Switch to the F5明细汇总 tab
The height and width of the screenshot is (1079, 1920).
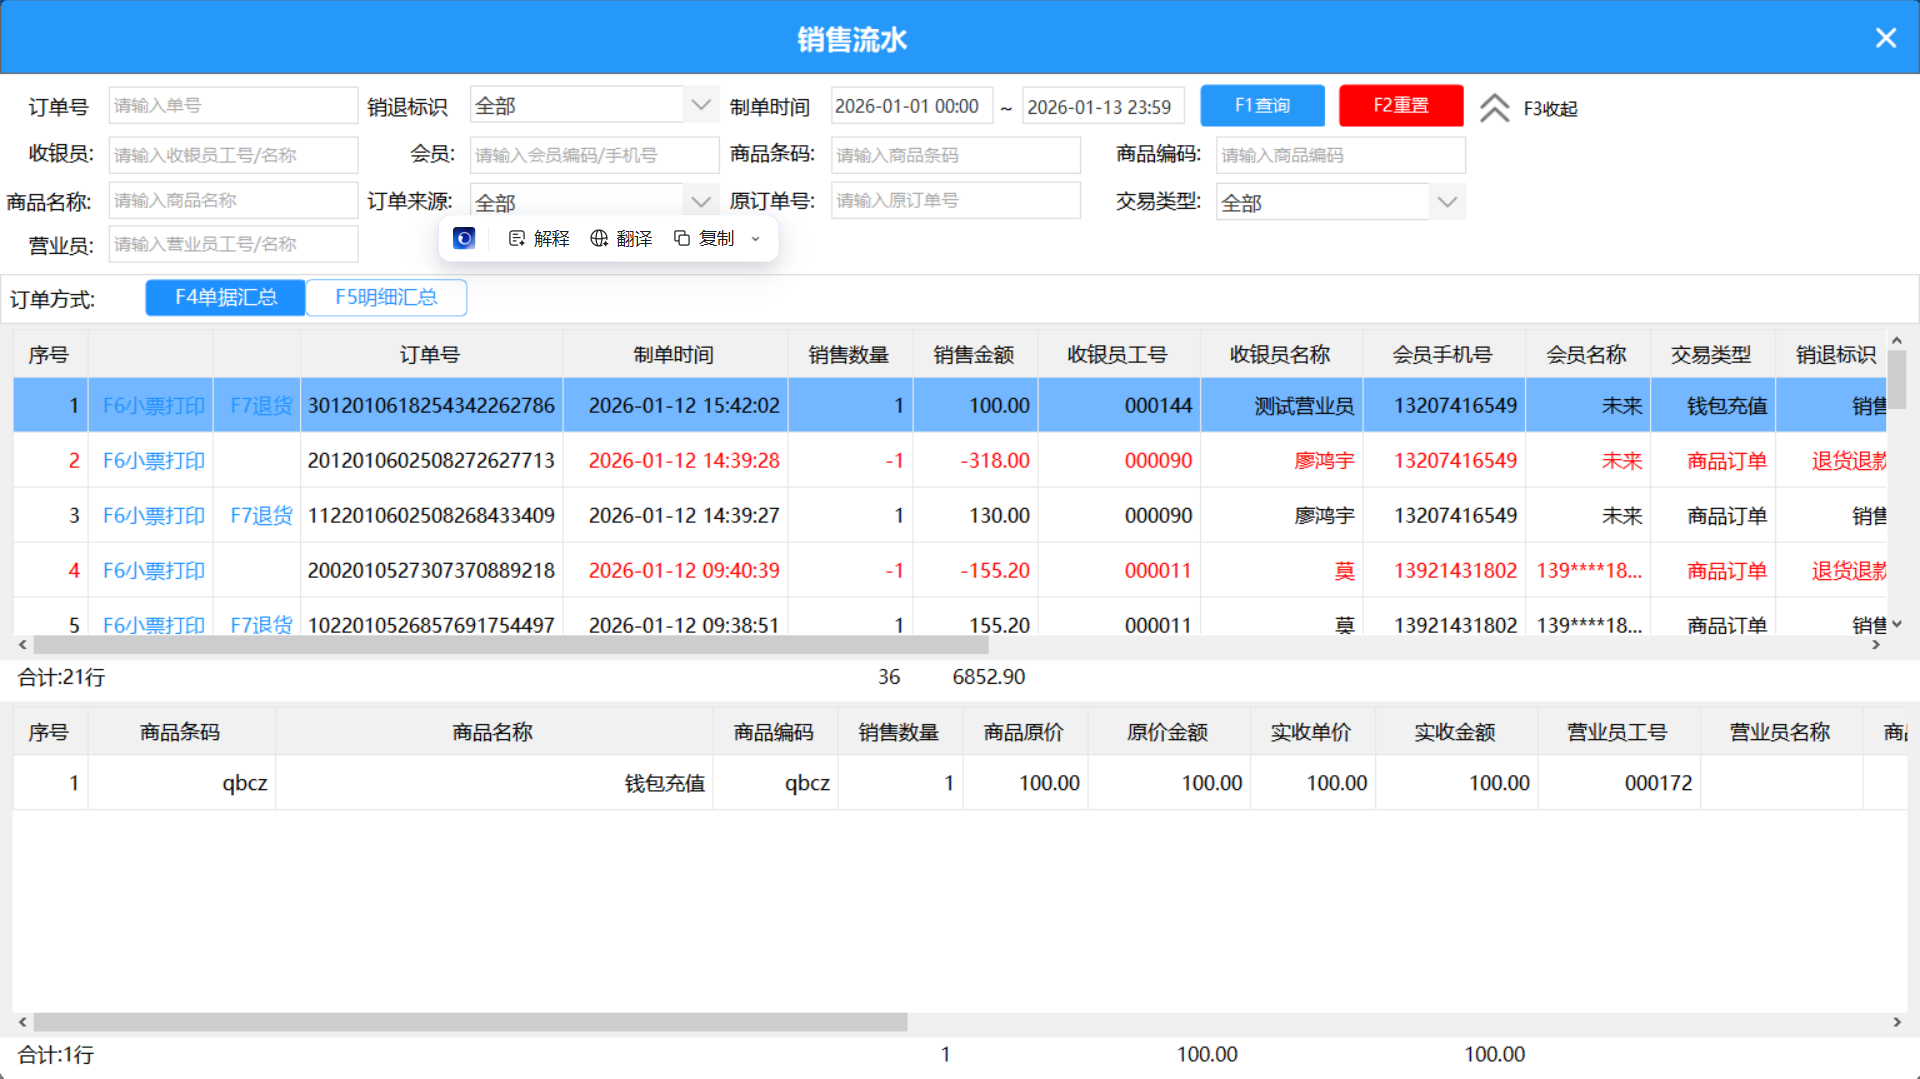coord(386,297)
